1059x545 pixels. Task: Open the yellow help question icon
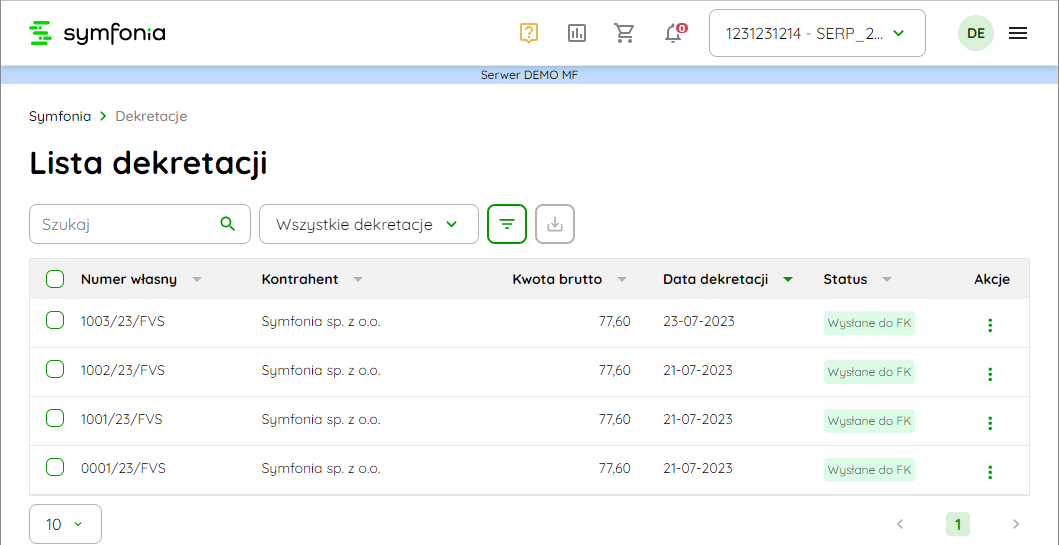[529, 33]
